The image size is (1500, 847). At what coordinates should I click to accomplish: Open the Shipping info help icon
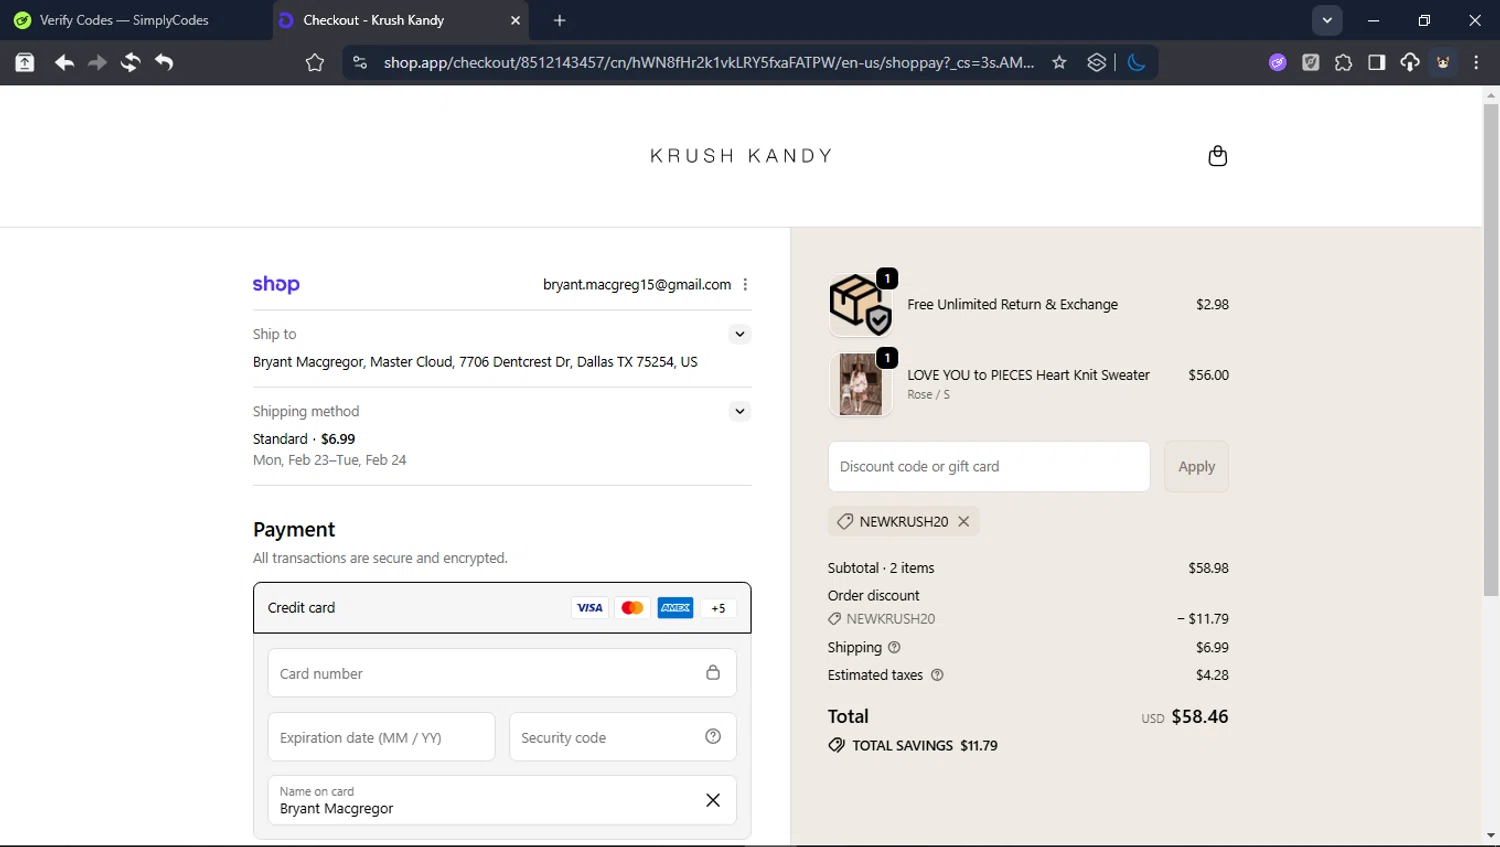point(894,647)
